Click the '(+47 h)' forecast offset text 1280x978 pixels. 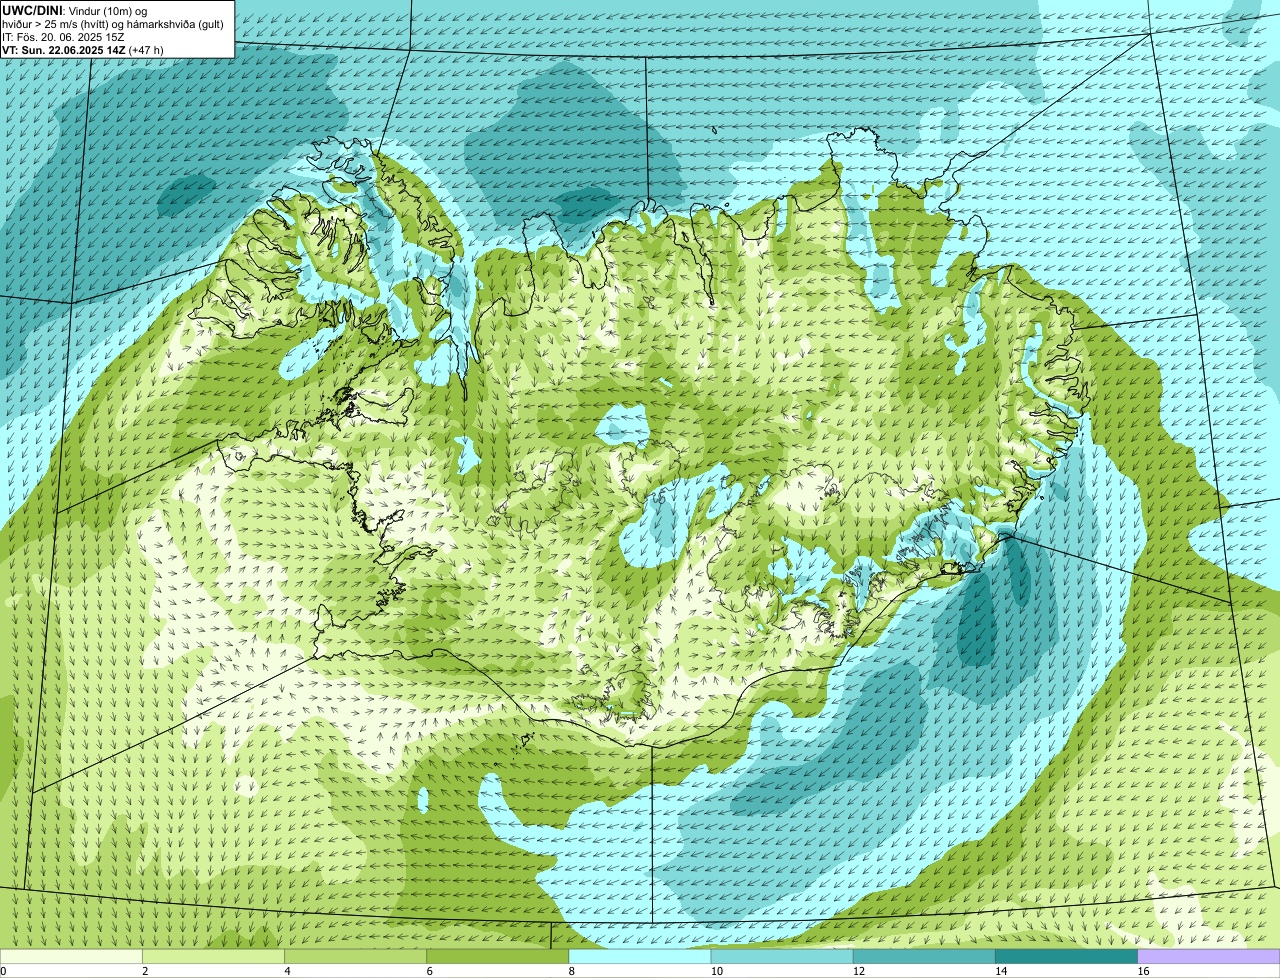point(146,49)
